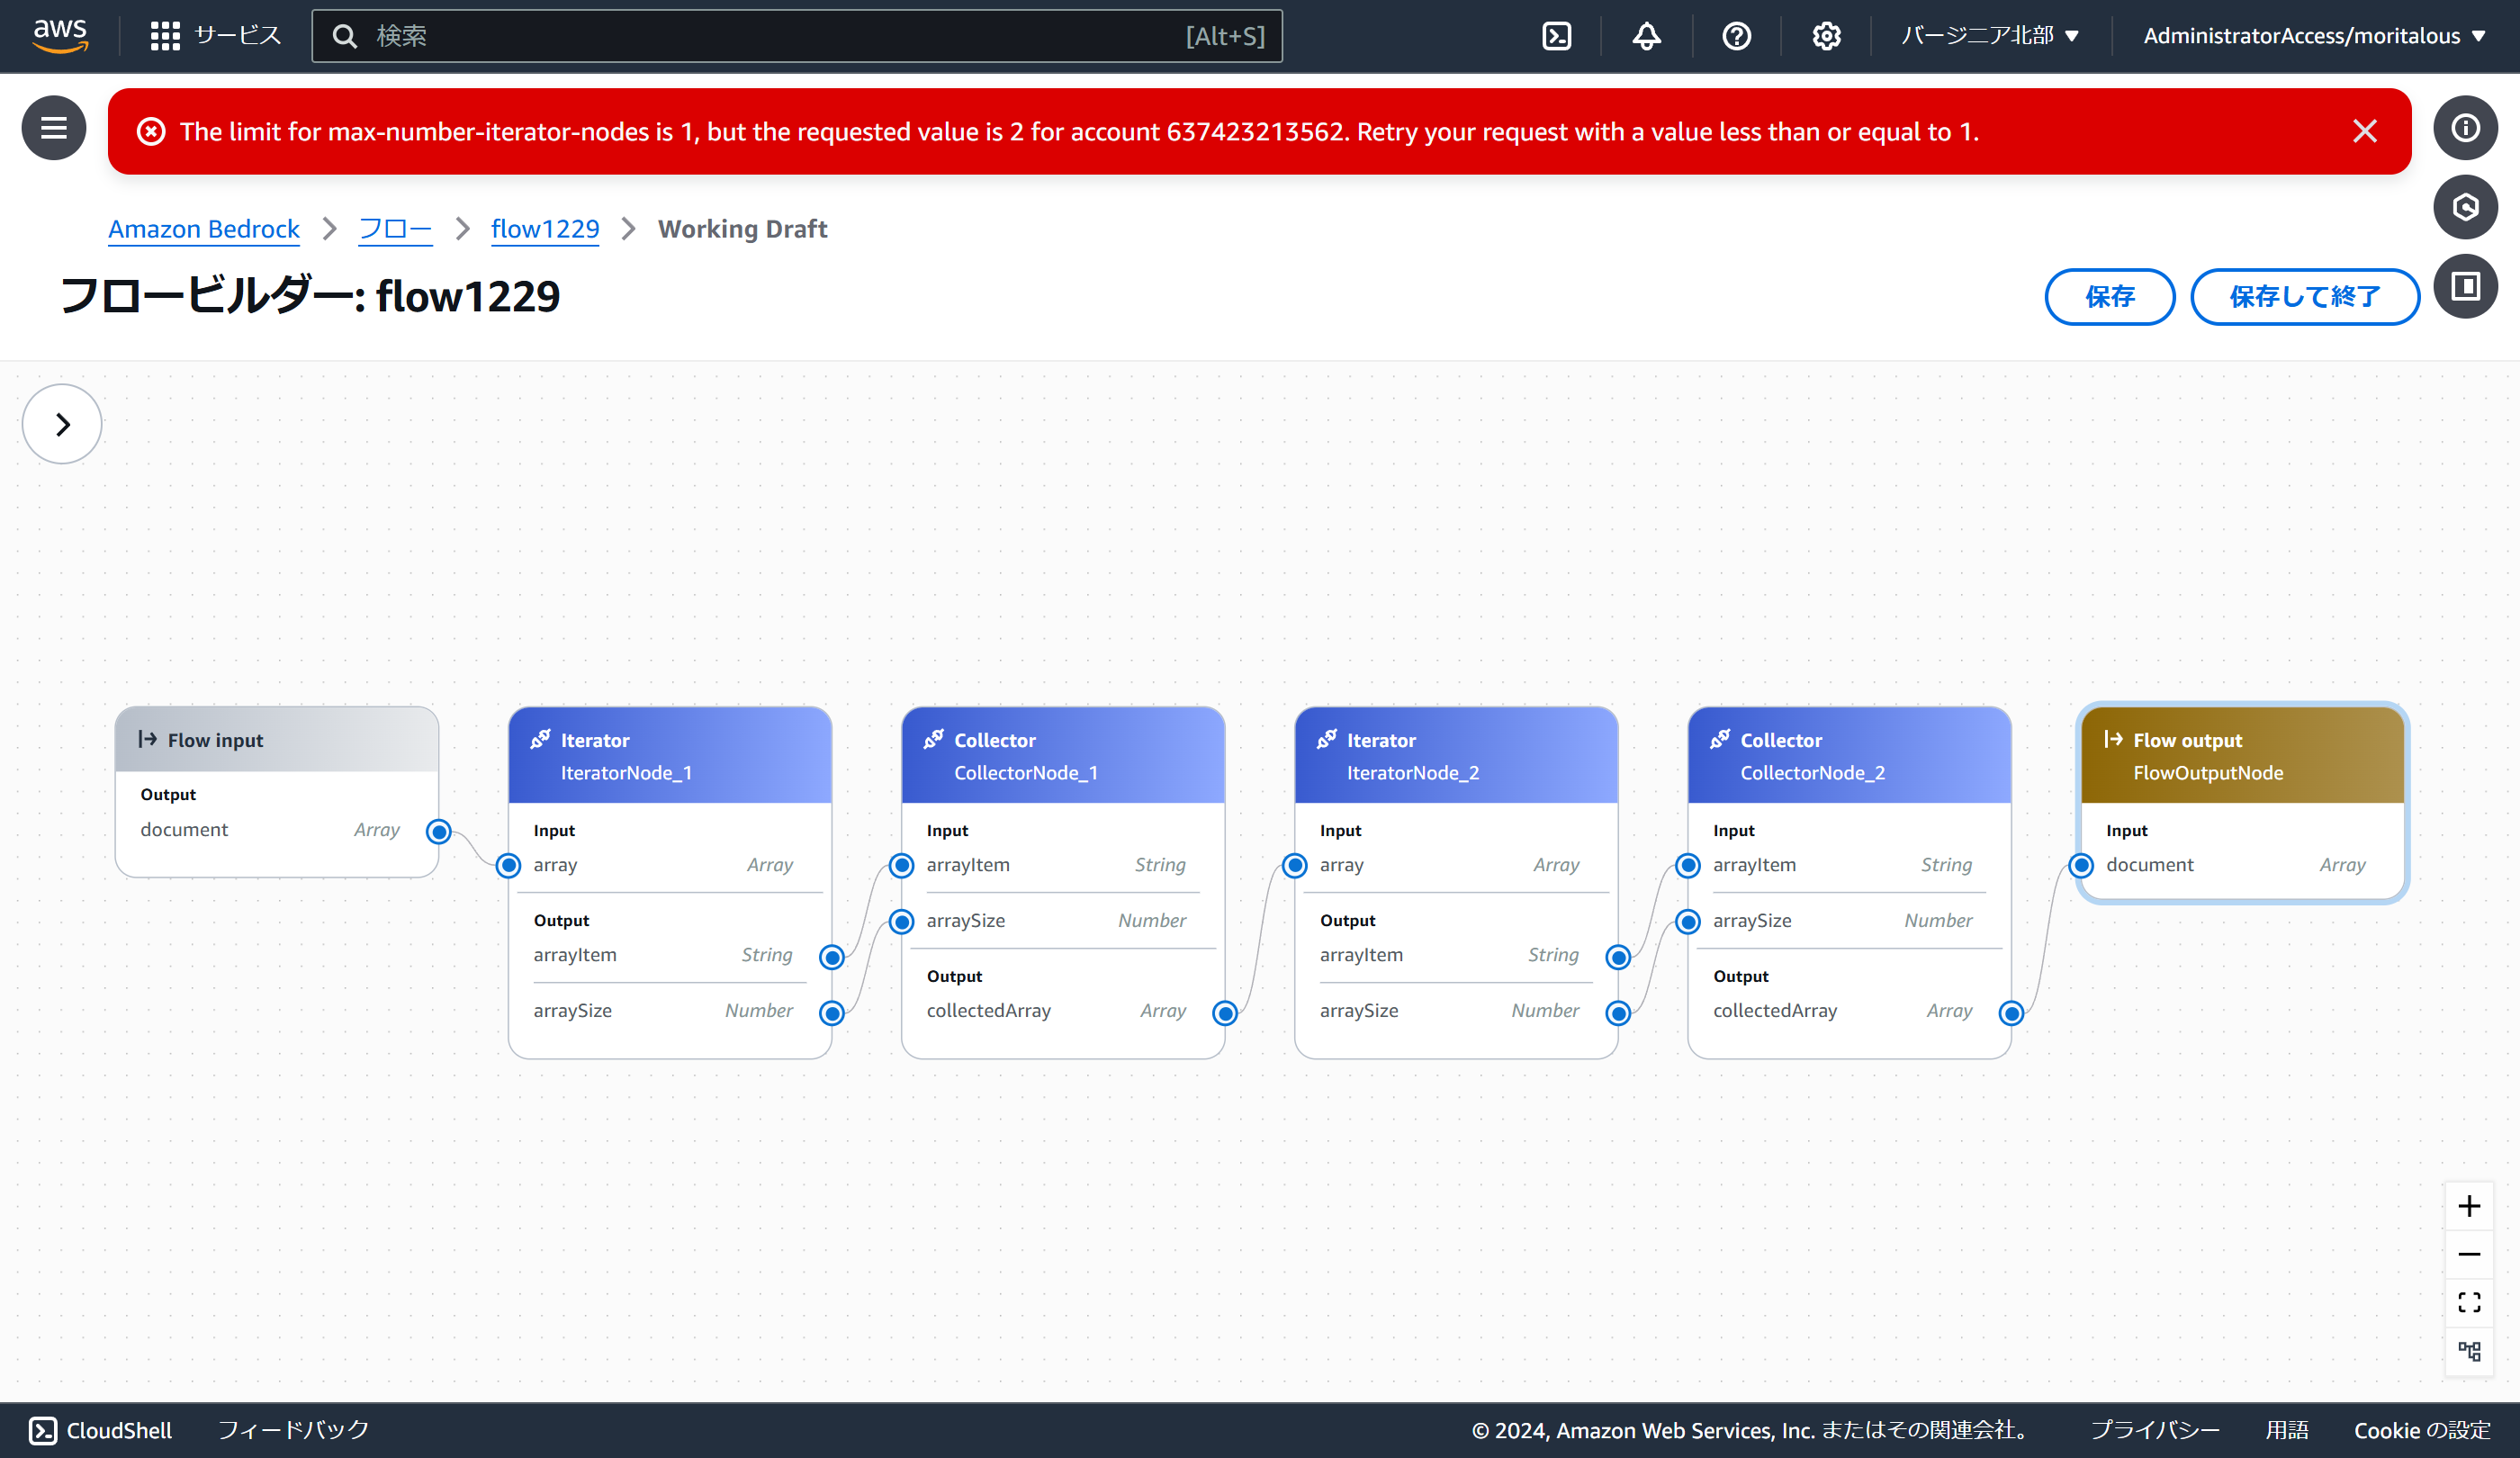Auto-arrange nodes with layout icon
2520x1458 pixels.
click(x=2468, y=1351)
